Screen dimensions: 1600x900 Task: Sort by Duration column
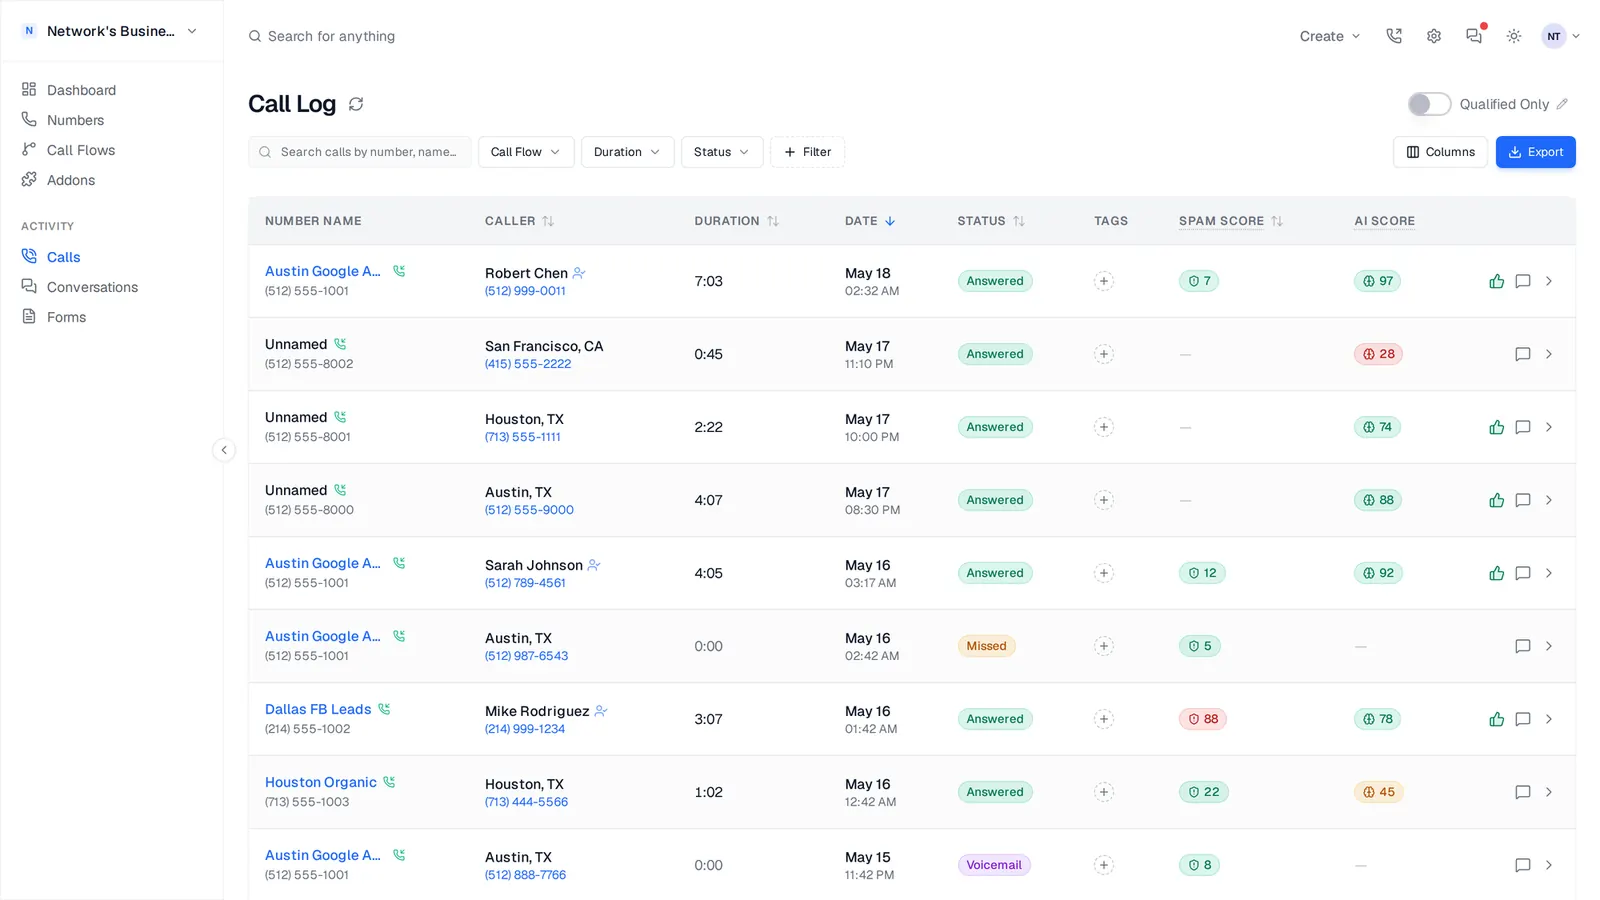(x=736, y=221)
